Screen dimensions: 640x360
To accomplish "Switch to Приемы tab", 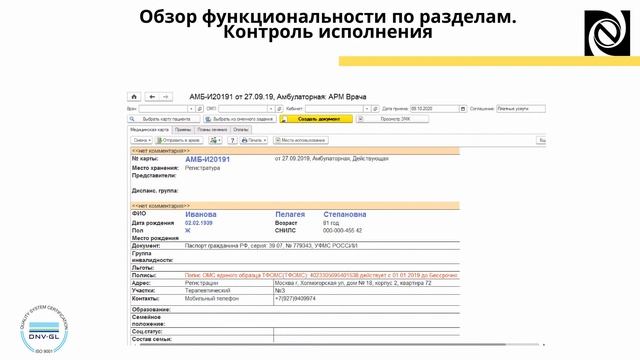I will (x=183, y=130).
